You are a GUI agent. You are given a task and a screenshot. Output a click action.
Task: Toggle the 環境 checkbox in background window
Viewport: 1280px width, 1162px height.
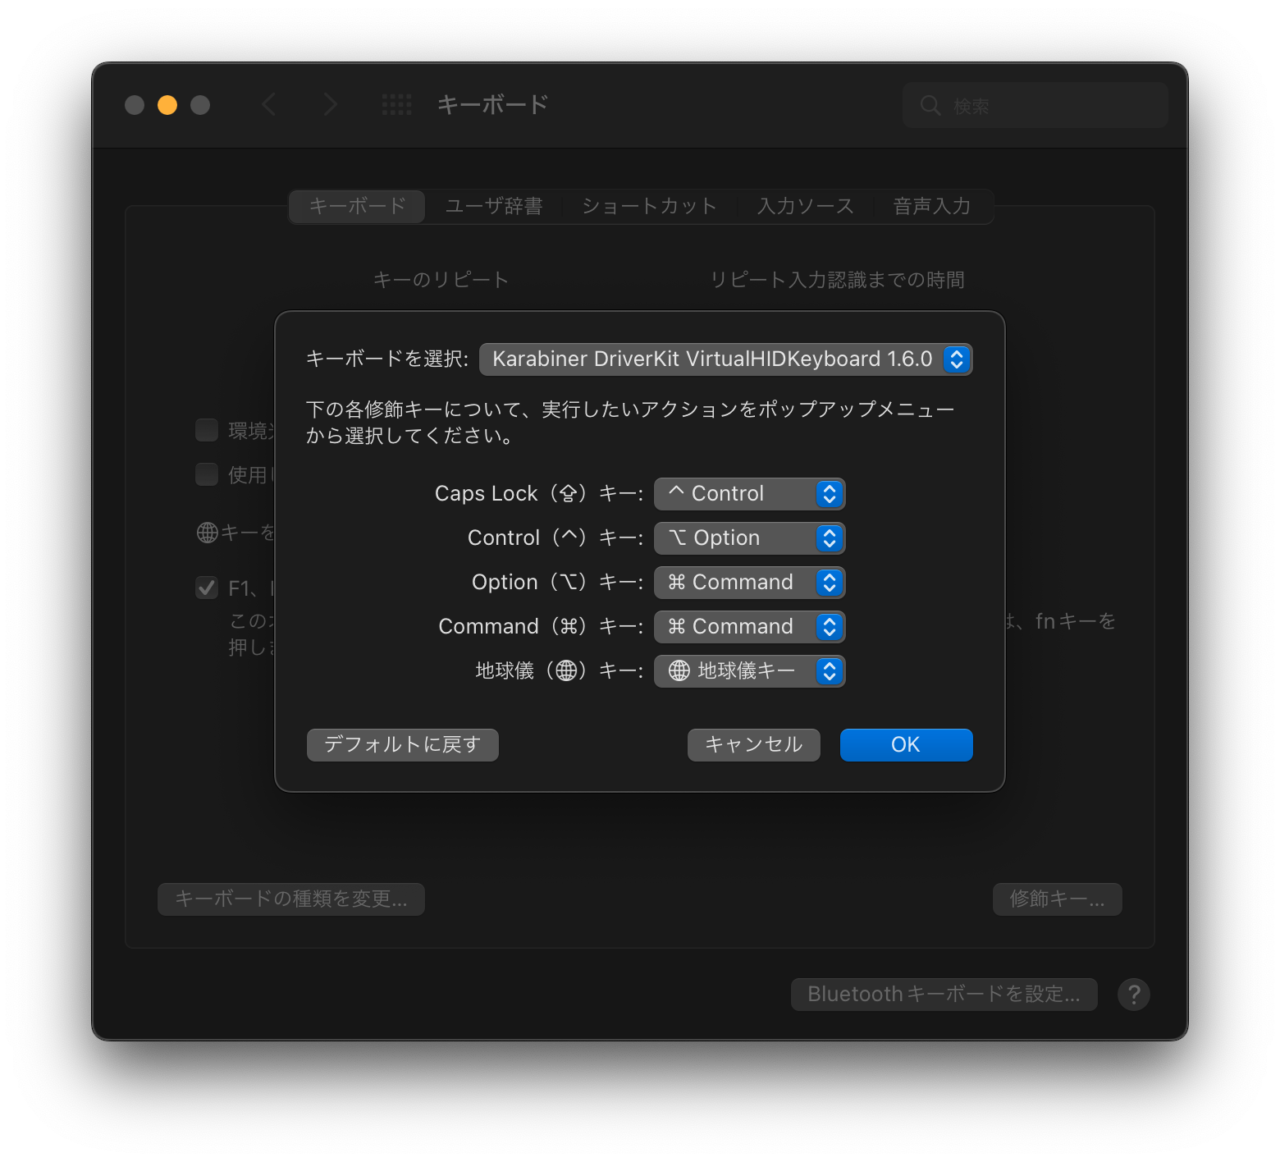[x=207, y=430]
